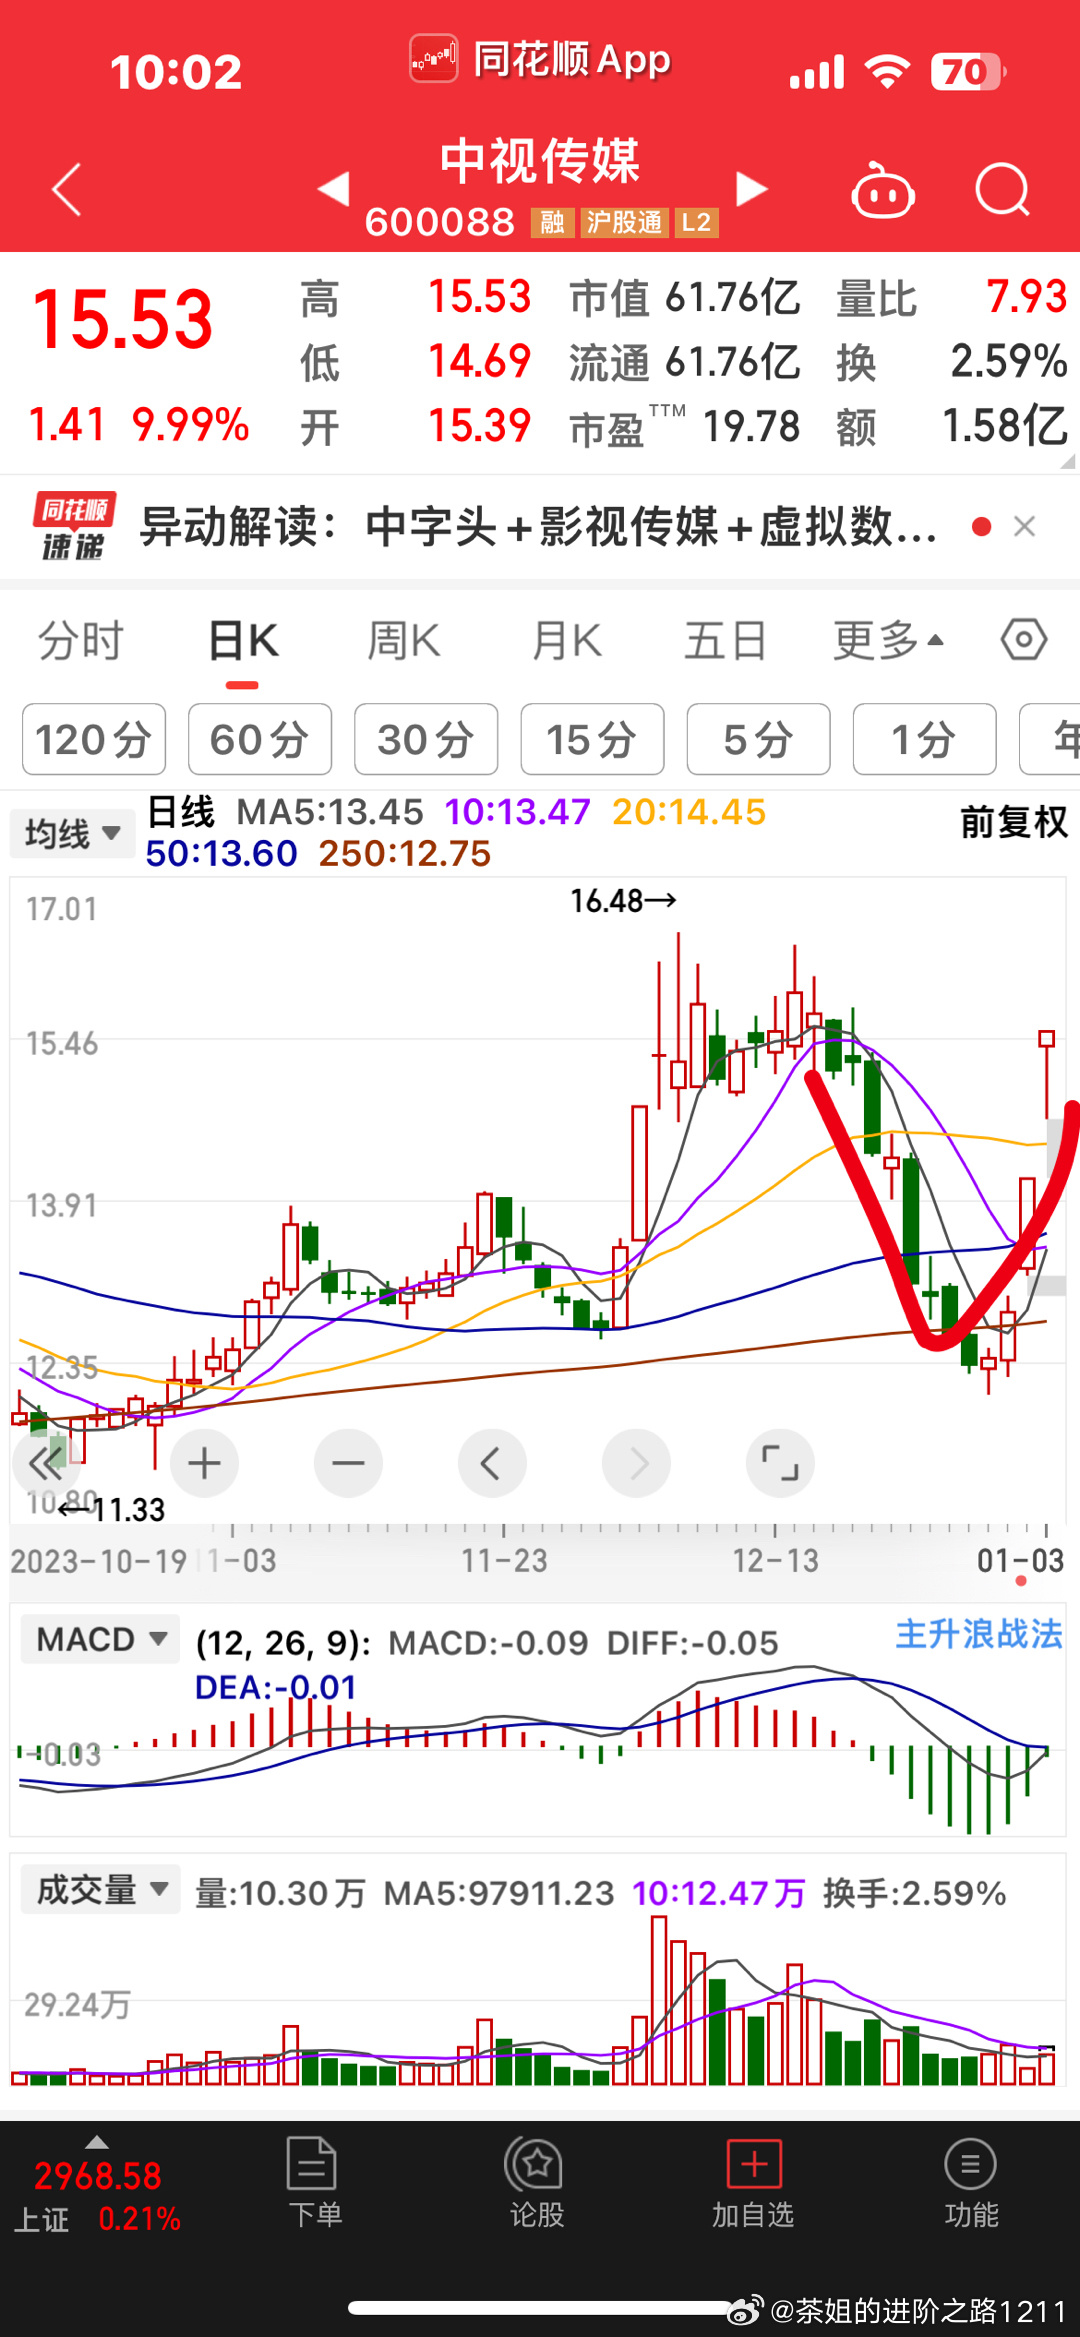
Task: Open the AI robot assistant icon
Action: tap(882, 190)
